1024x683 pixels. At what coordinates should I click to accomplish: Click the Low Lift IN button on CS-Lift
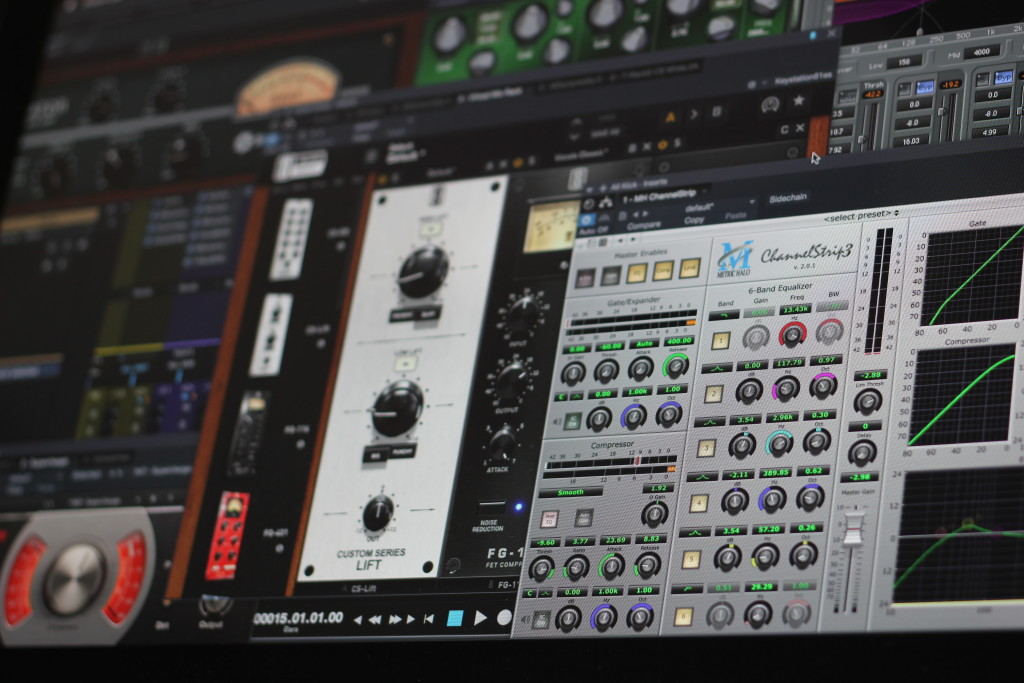click(406, 363)
